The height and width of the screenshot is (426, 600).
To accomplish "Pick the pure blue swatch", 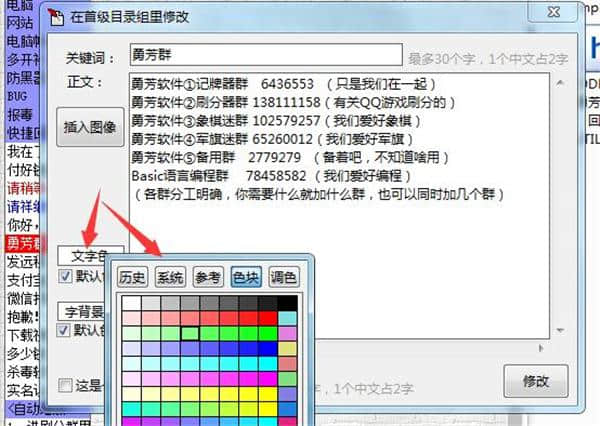I will pos(268,349).
